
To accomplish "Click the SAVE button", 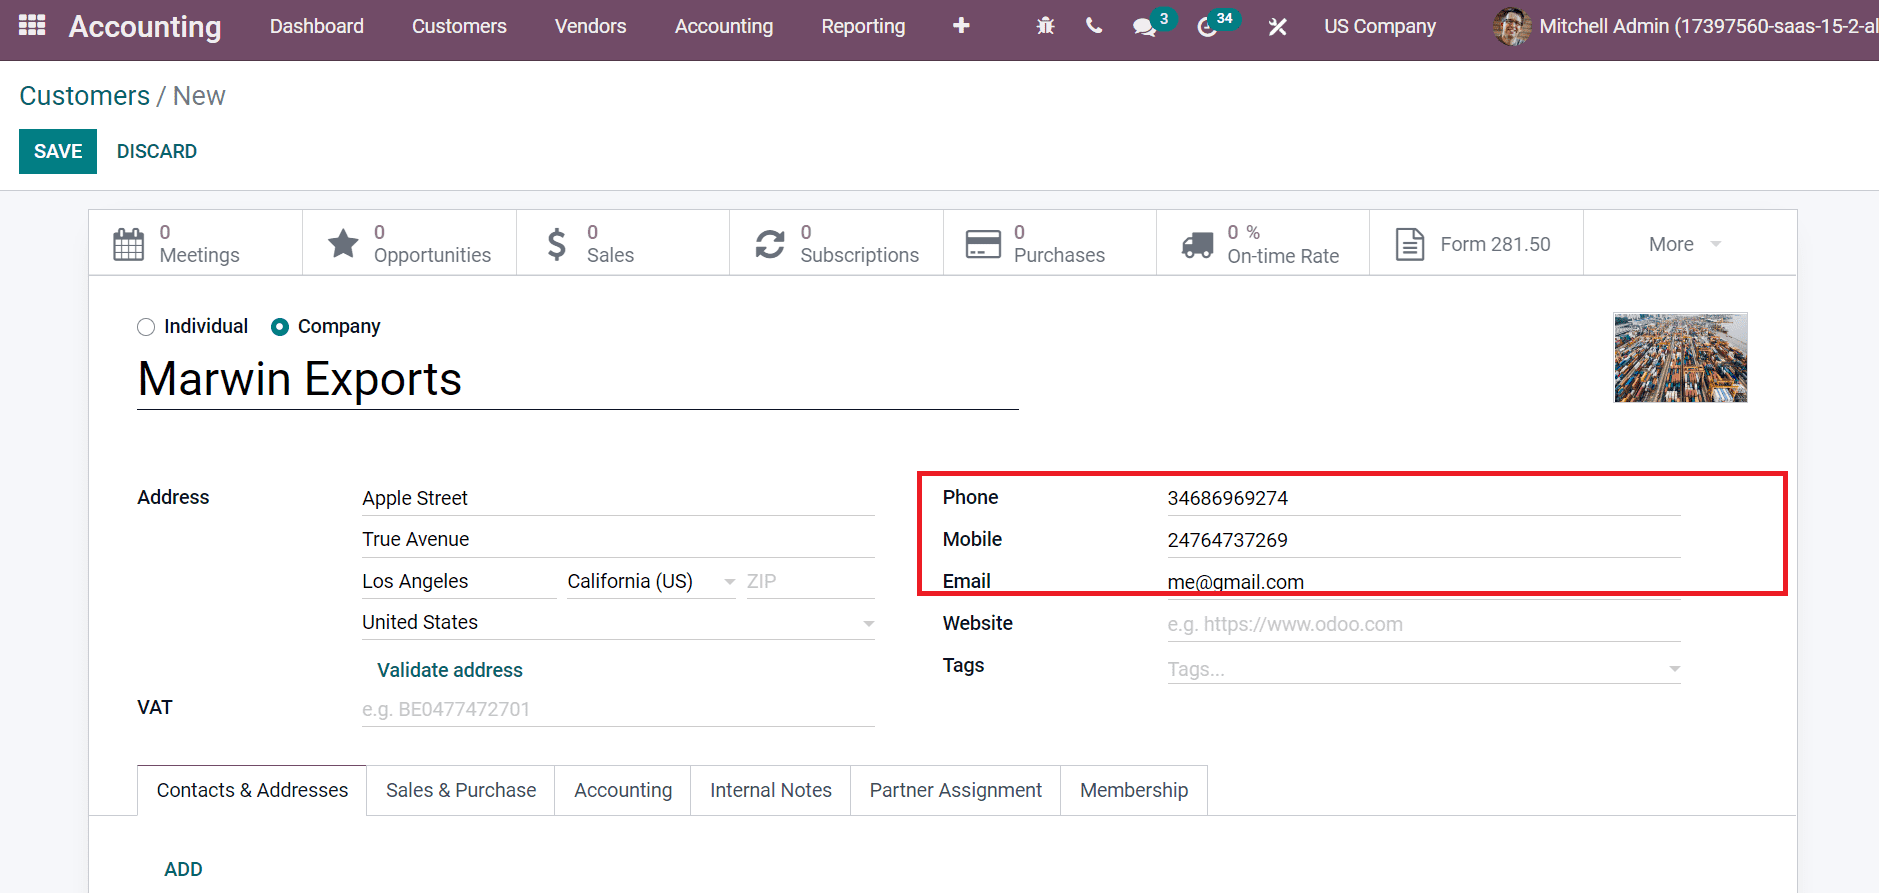I will (58, 151).
